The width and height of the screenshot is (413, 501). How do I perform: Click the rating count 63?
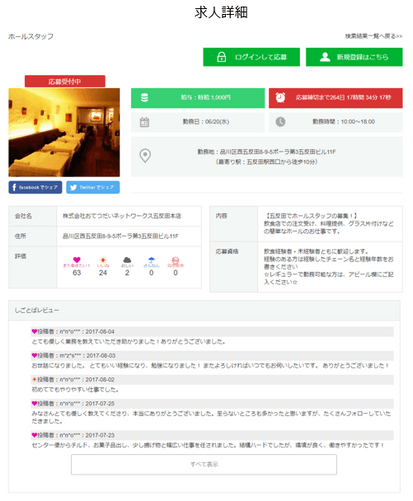coord(77,273)
